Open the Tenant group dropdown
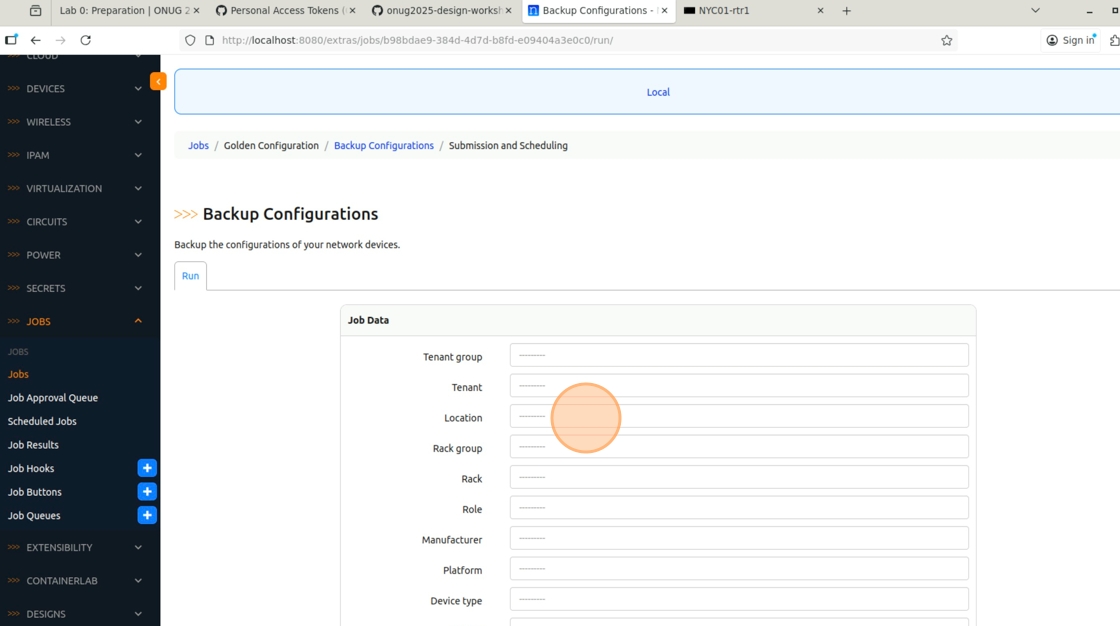Viewport: 1120px width, 626px height. click(738, 355)
